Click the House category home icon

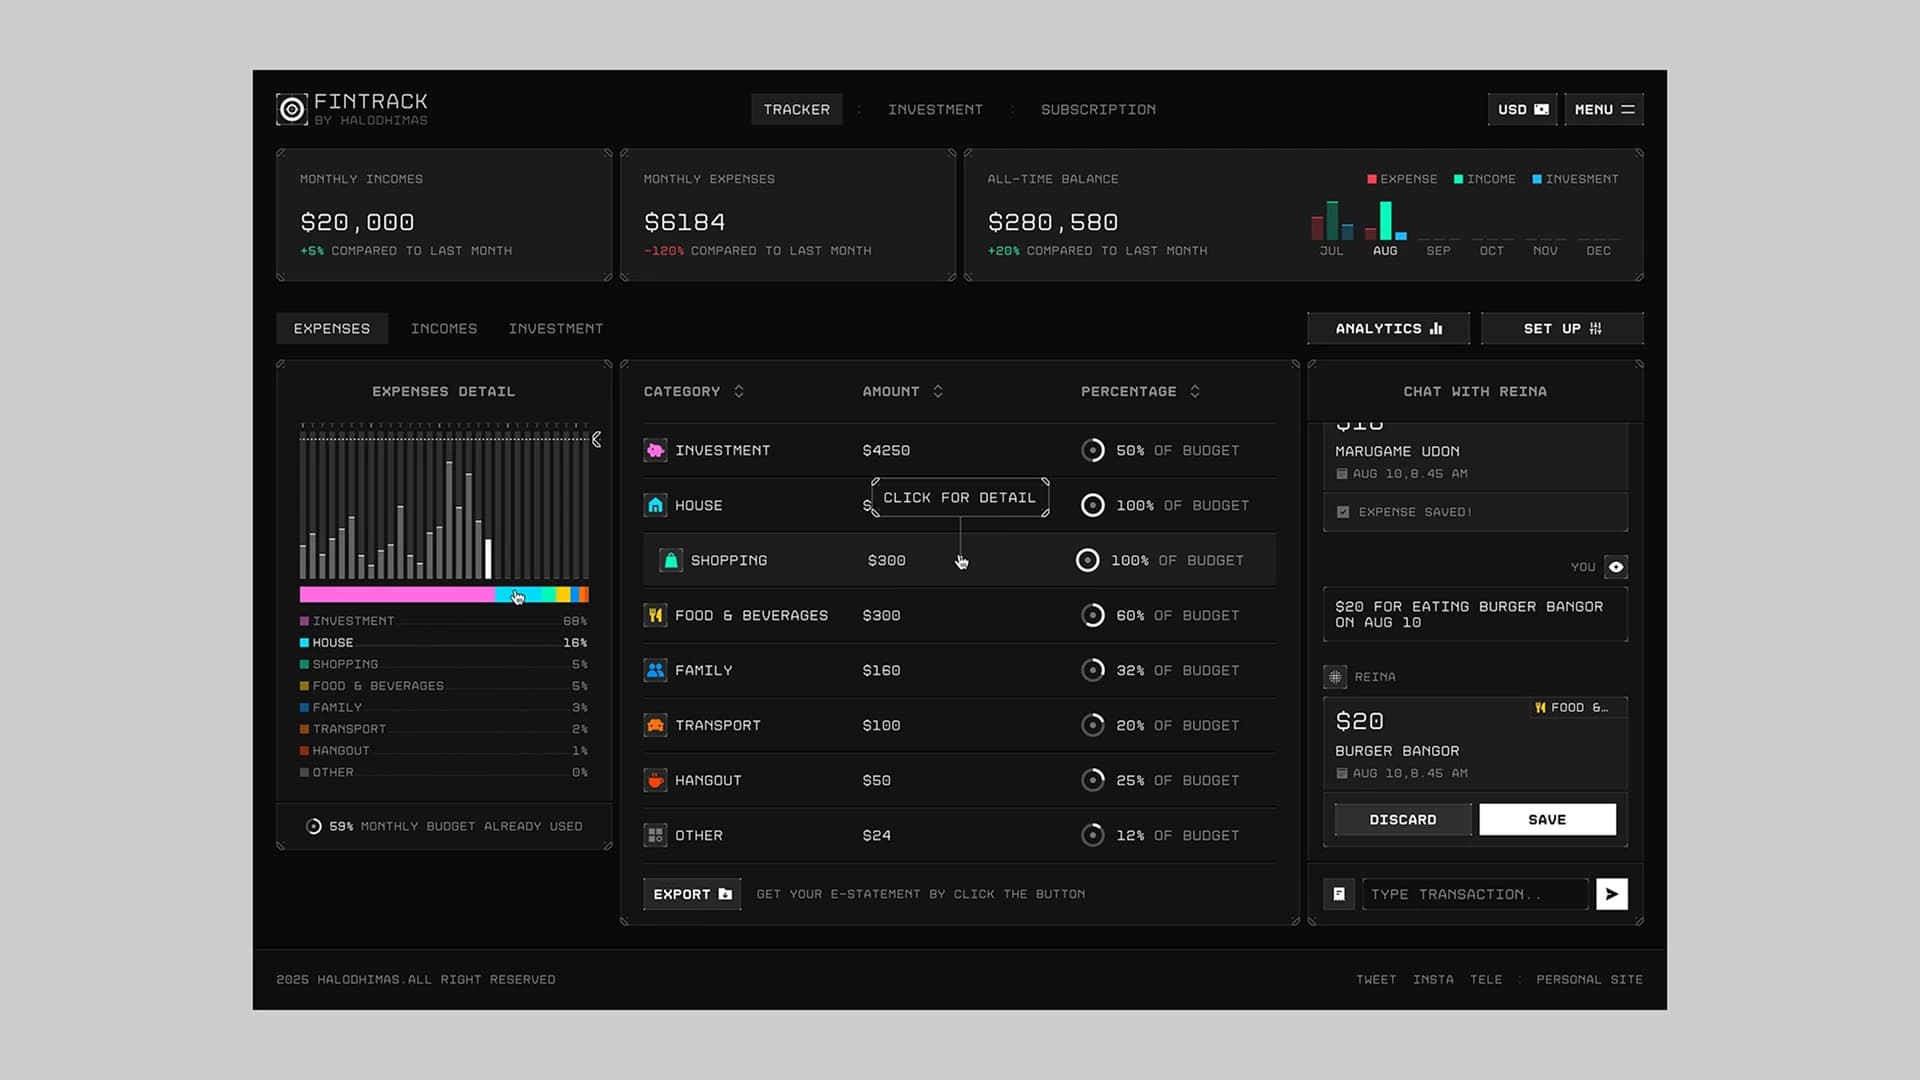pos(655,506)
